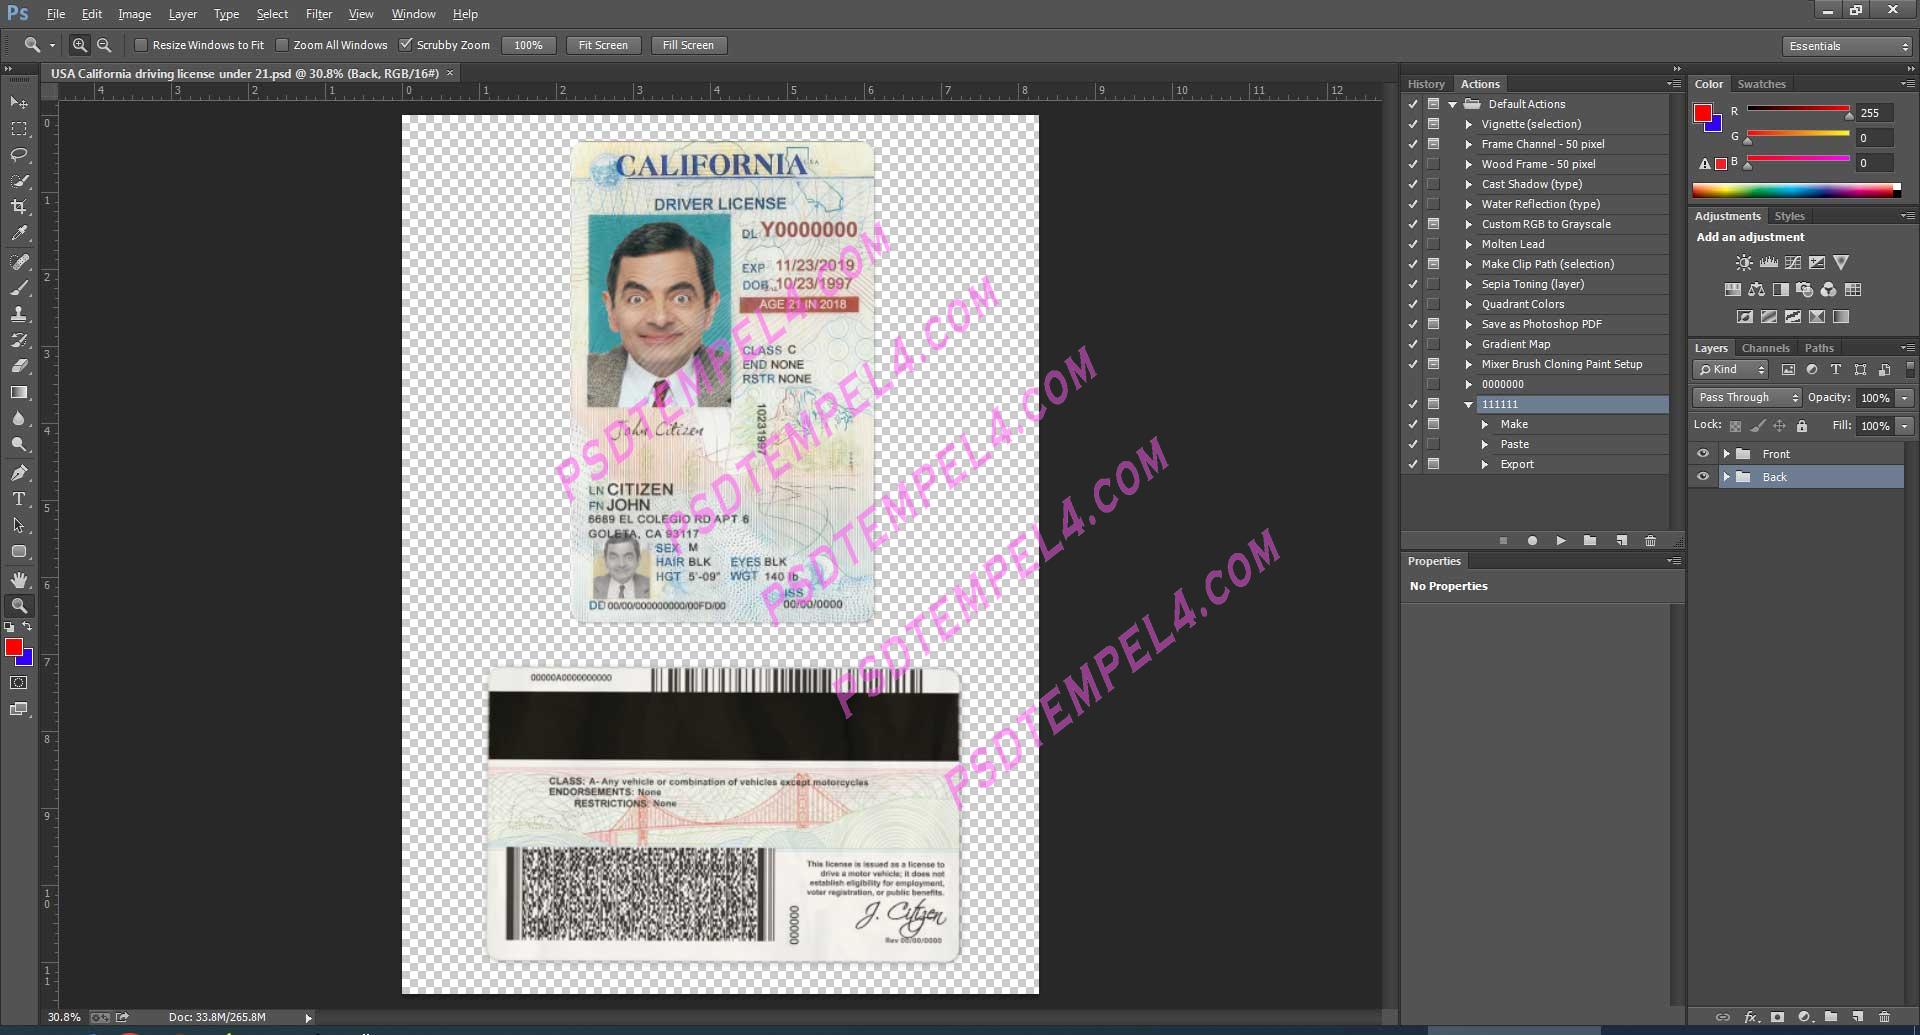1920x1035 pixels.
Task: Click the Fit Screen button
Action: [x=603, y=45]
